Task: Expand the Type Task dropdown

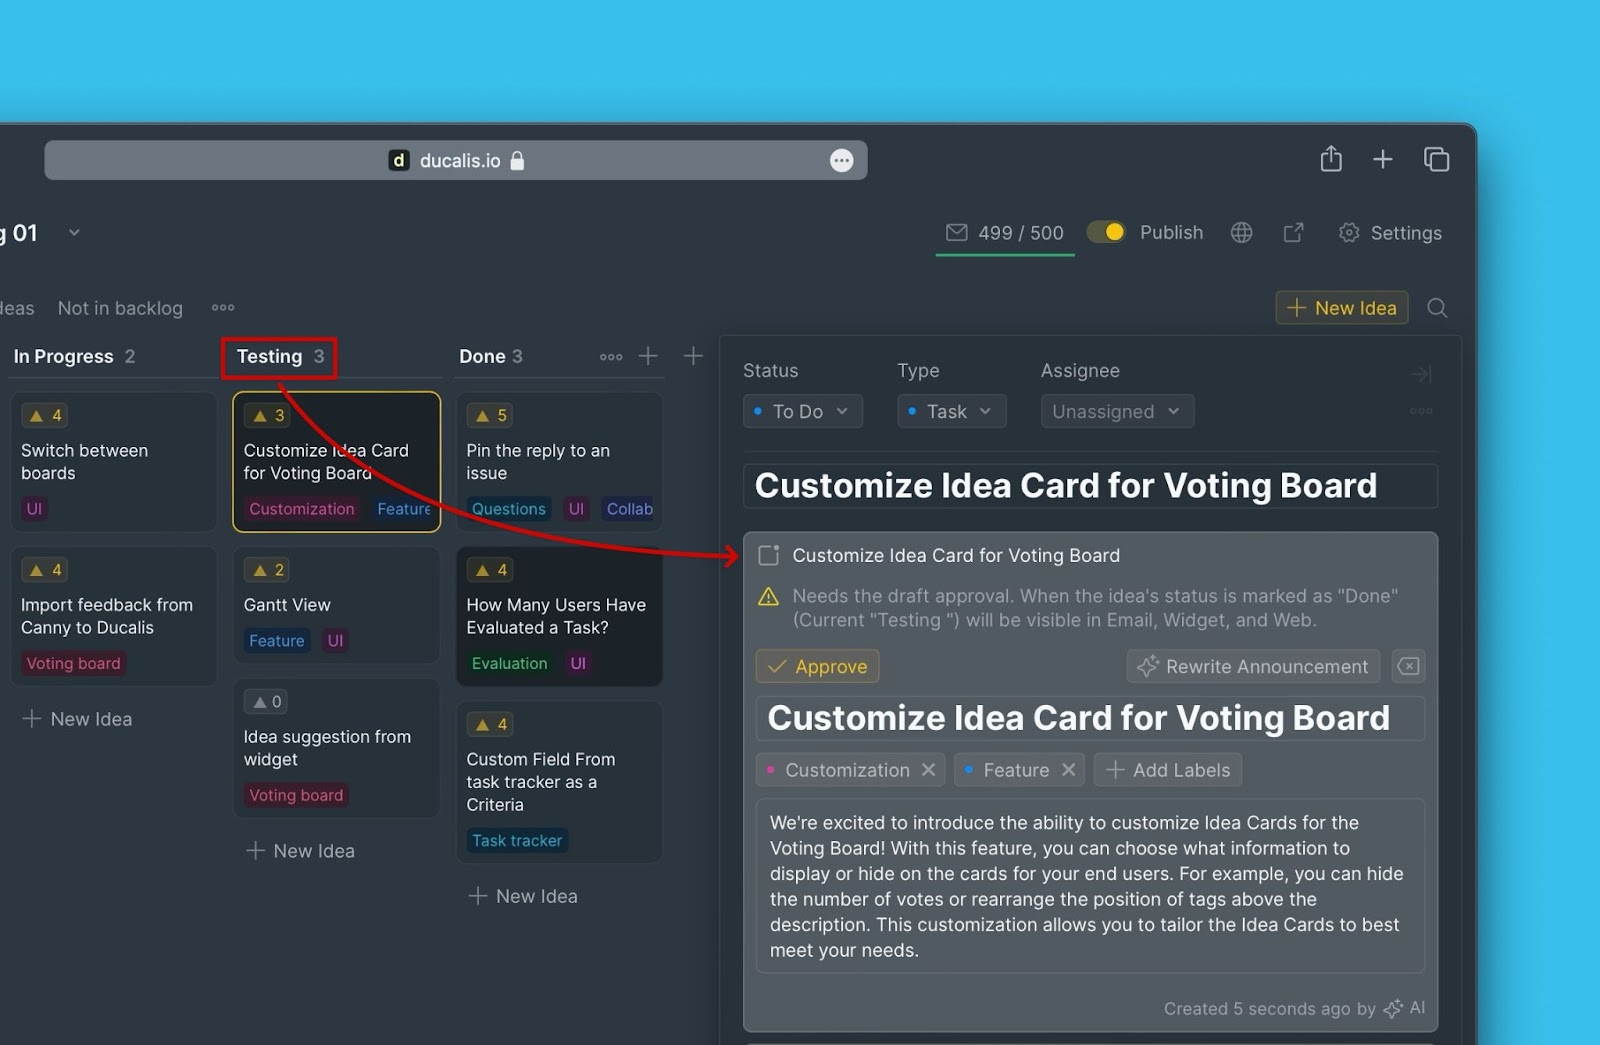Action: click(x=951, y=412)
